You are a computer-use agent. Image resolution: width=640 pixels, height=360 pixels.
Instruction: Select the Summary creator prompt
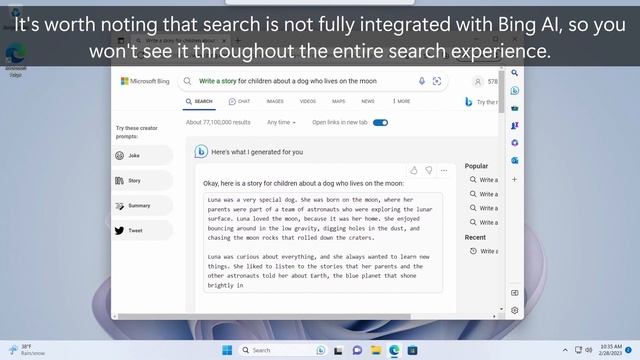tap(143, 206)
